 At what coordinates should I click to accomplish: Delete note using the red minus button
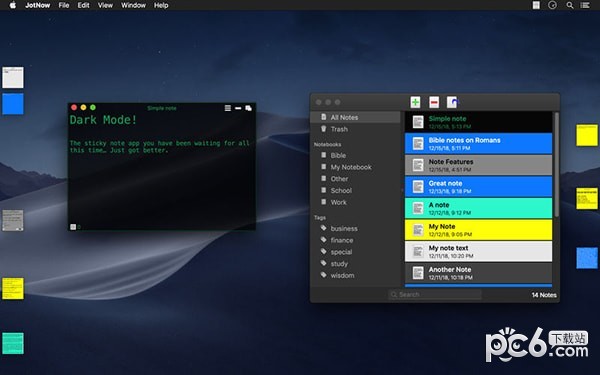click(434, 102)
